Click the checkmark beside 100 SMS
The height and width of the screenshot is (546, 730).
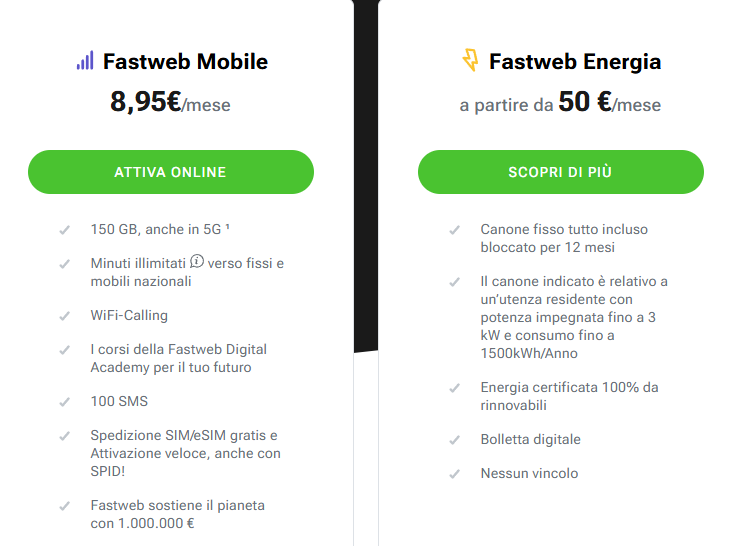tap(65, 402)
